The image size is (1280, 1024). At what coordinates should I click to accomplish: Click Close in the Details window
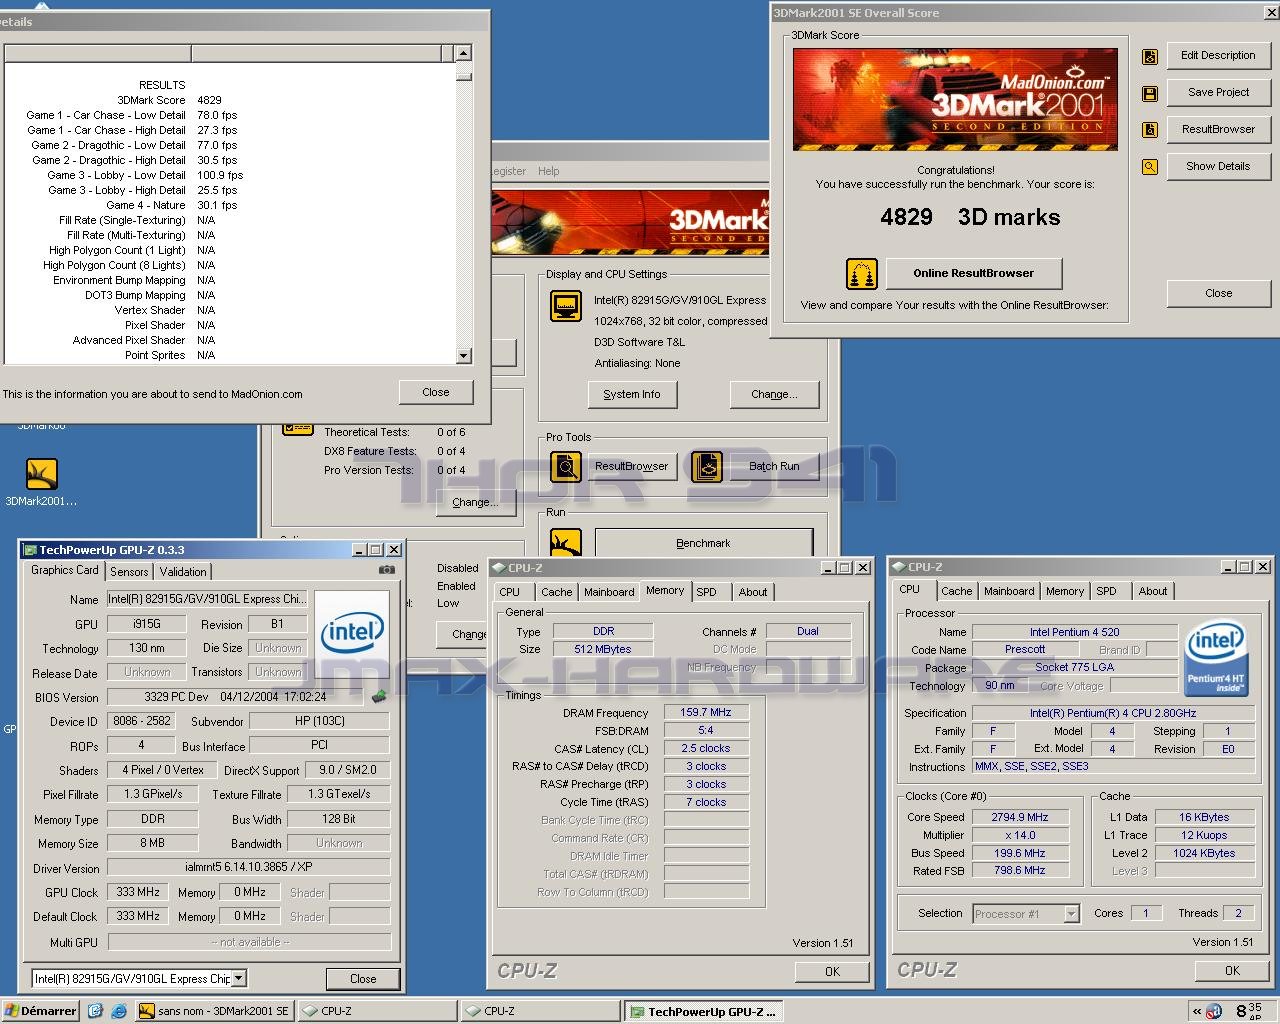pos(436,392)
